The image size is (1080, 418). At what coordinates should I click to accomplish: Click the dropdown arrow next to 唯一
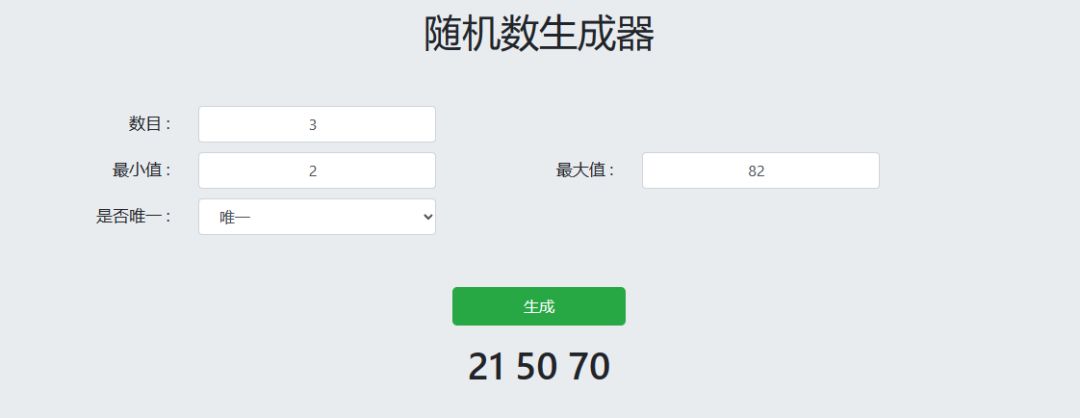(428, 216)
